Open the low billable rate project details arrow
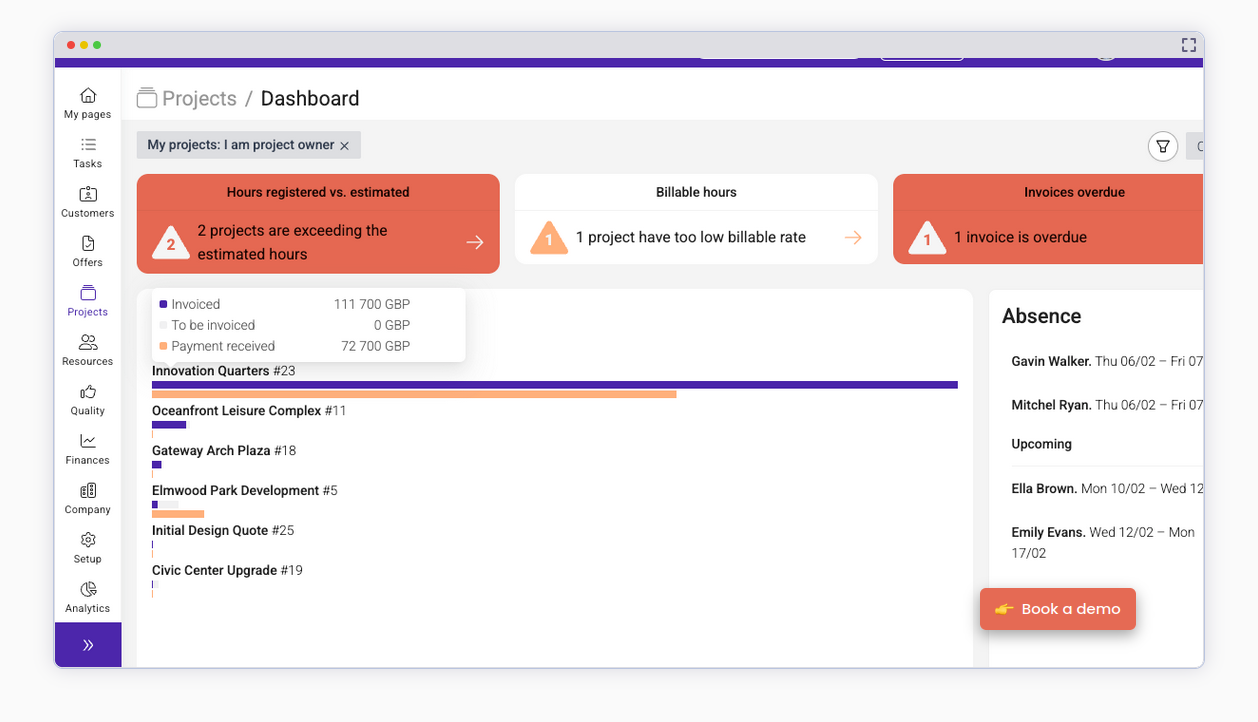Image resolution: width=1258 pixels, height=722 pixels. coord(852,238)
